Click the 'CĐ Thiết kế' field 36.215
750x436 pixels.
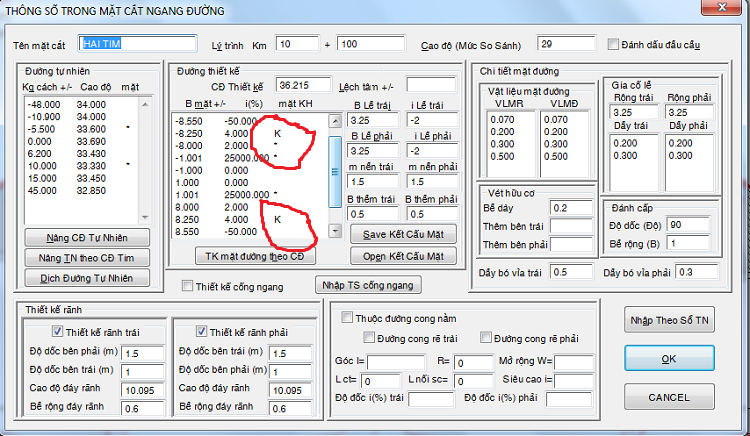pos(303,86)
